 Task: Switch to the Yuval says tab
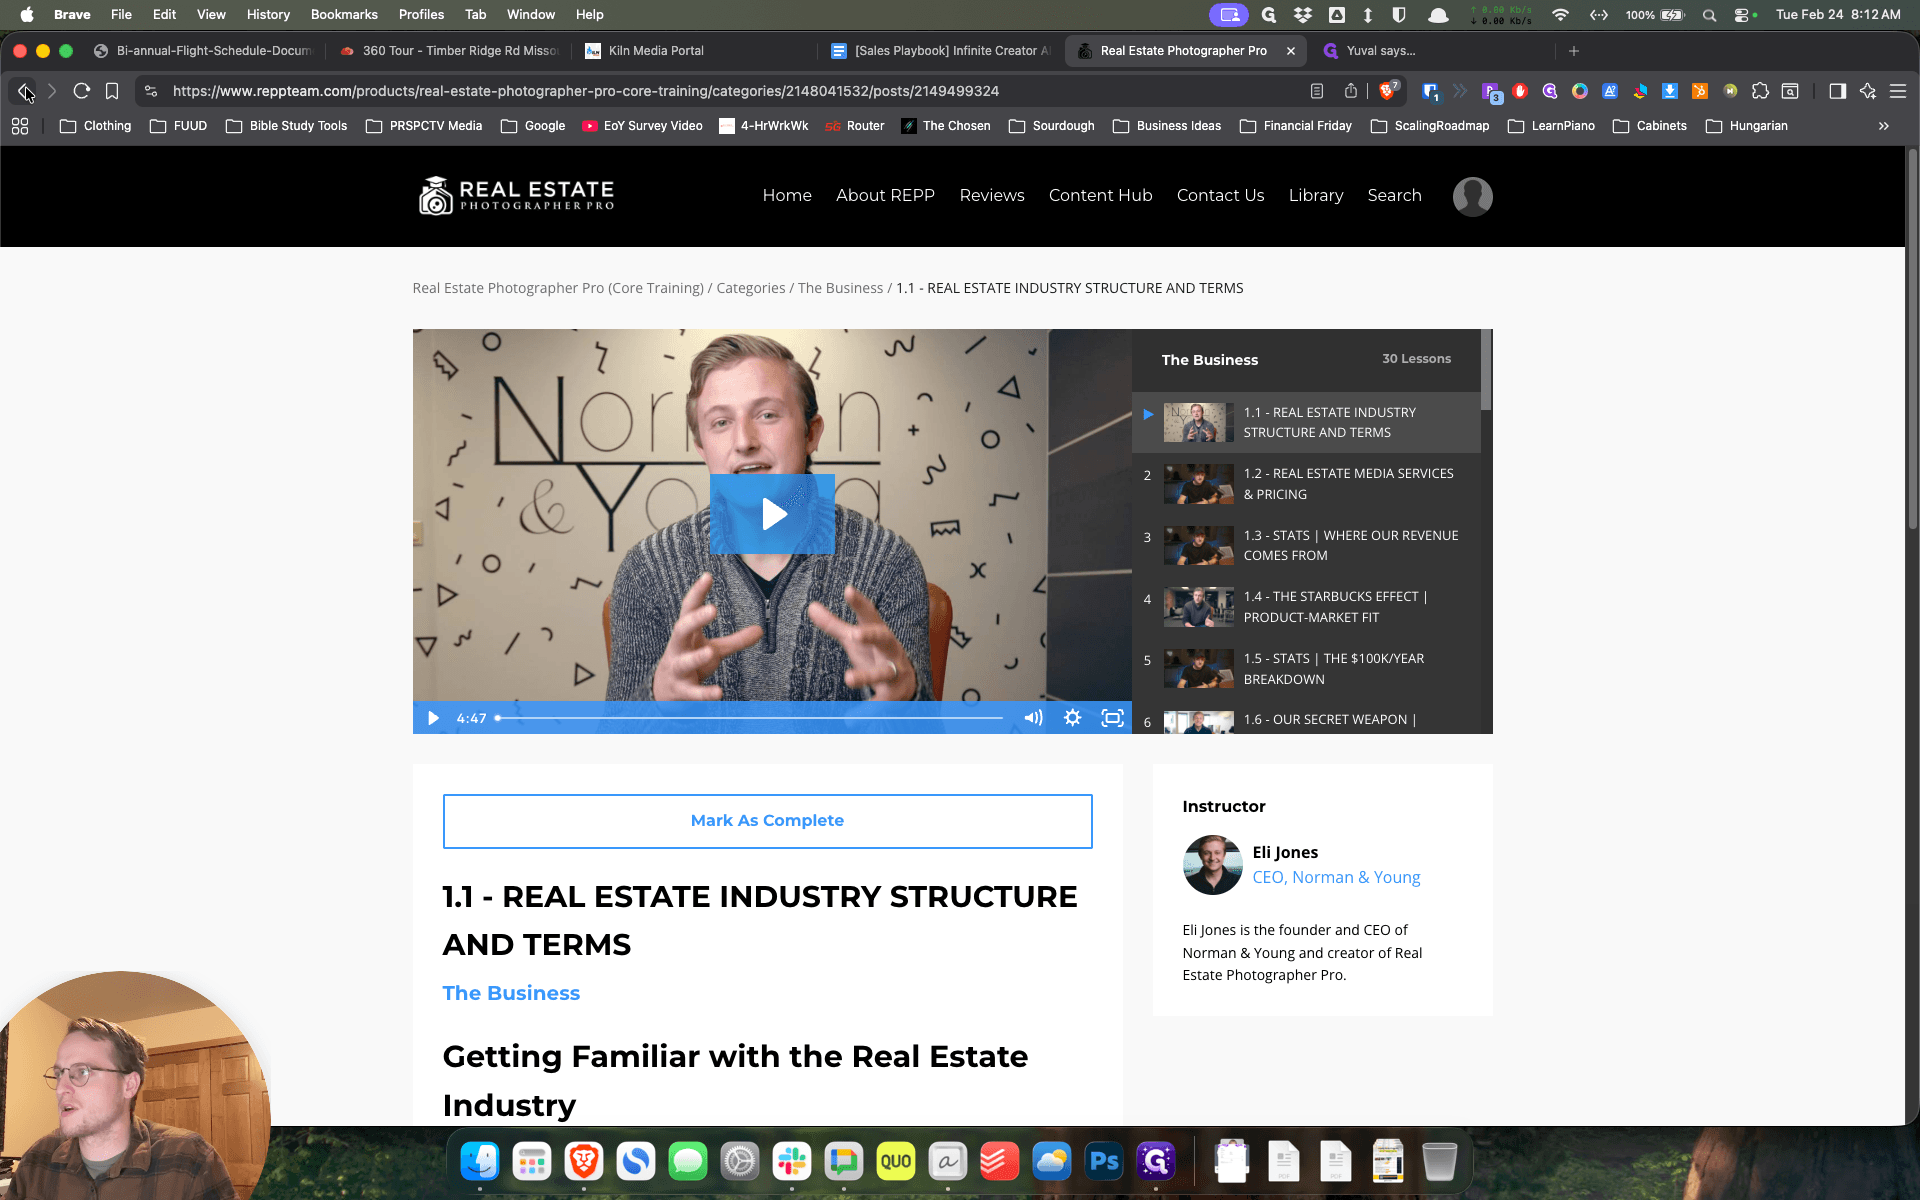coord(1430,51)
